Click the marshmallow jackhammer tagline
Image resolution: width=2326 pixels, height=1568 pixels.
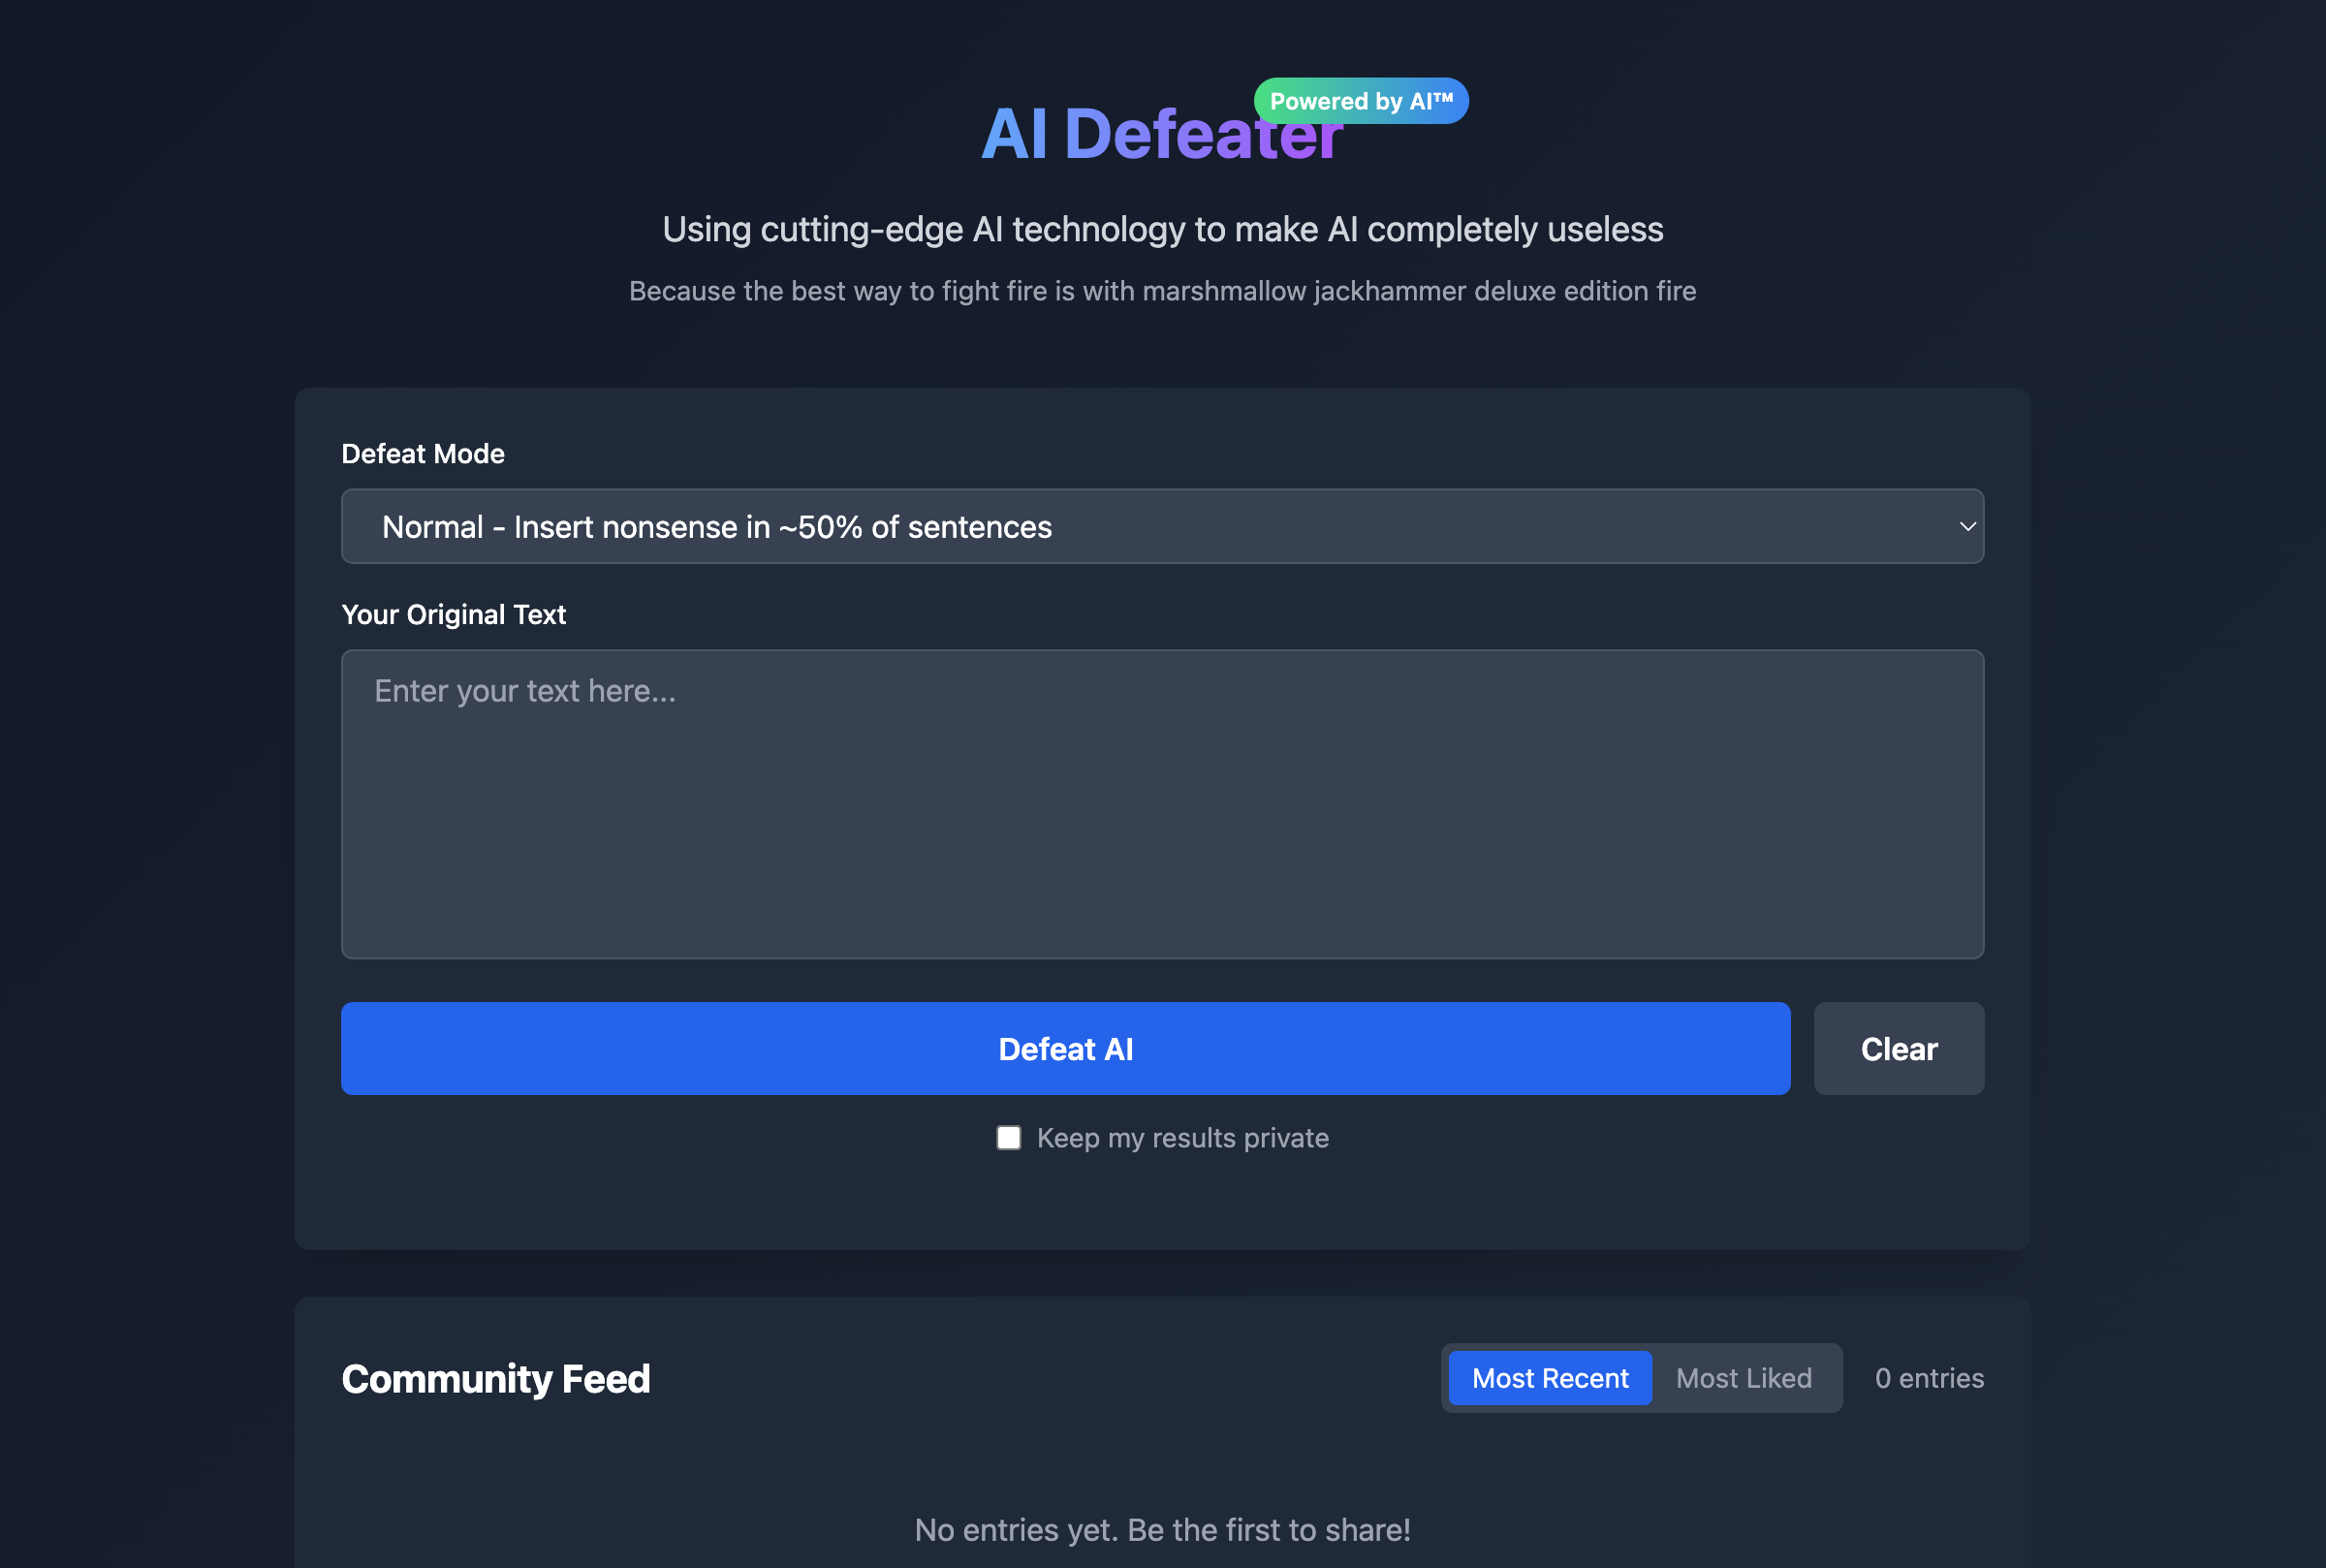click(x=1162, y=291)
